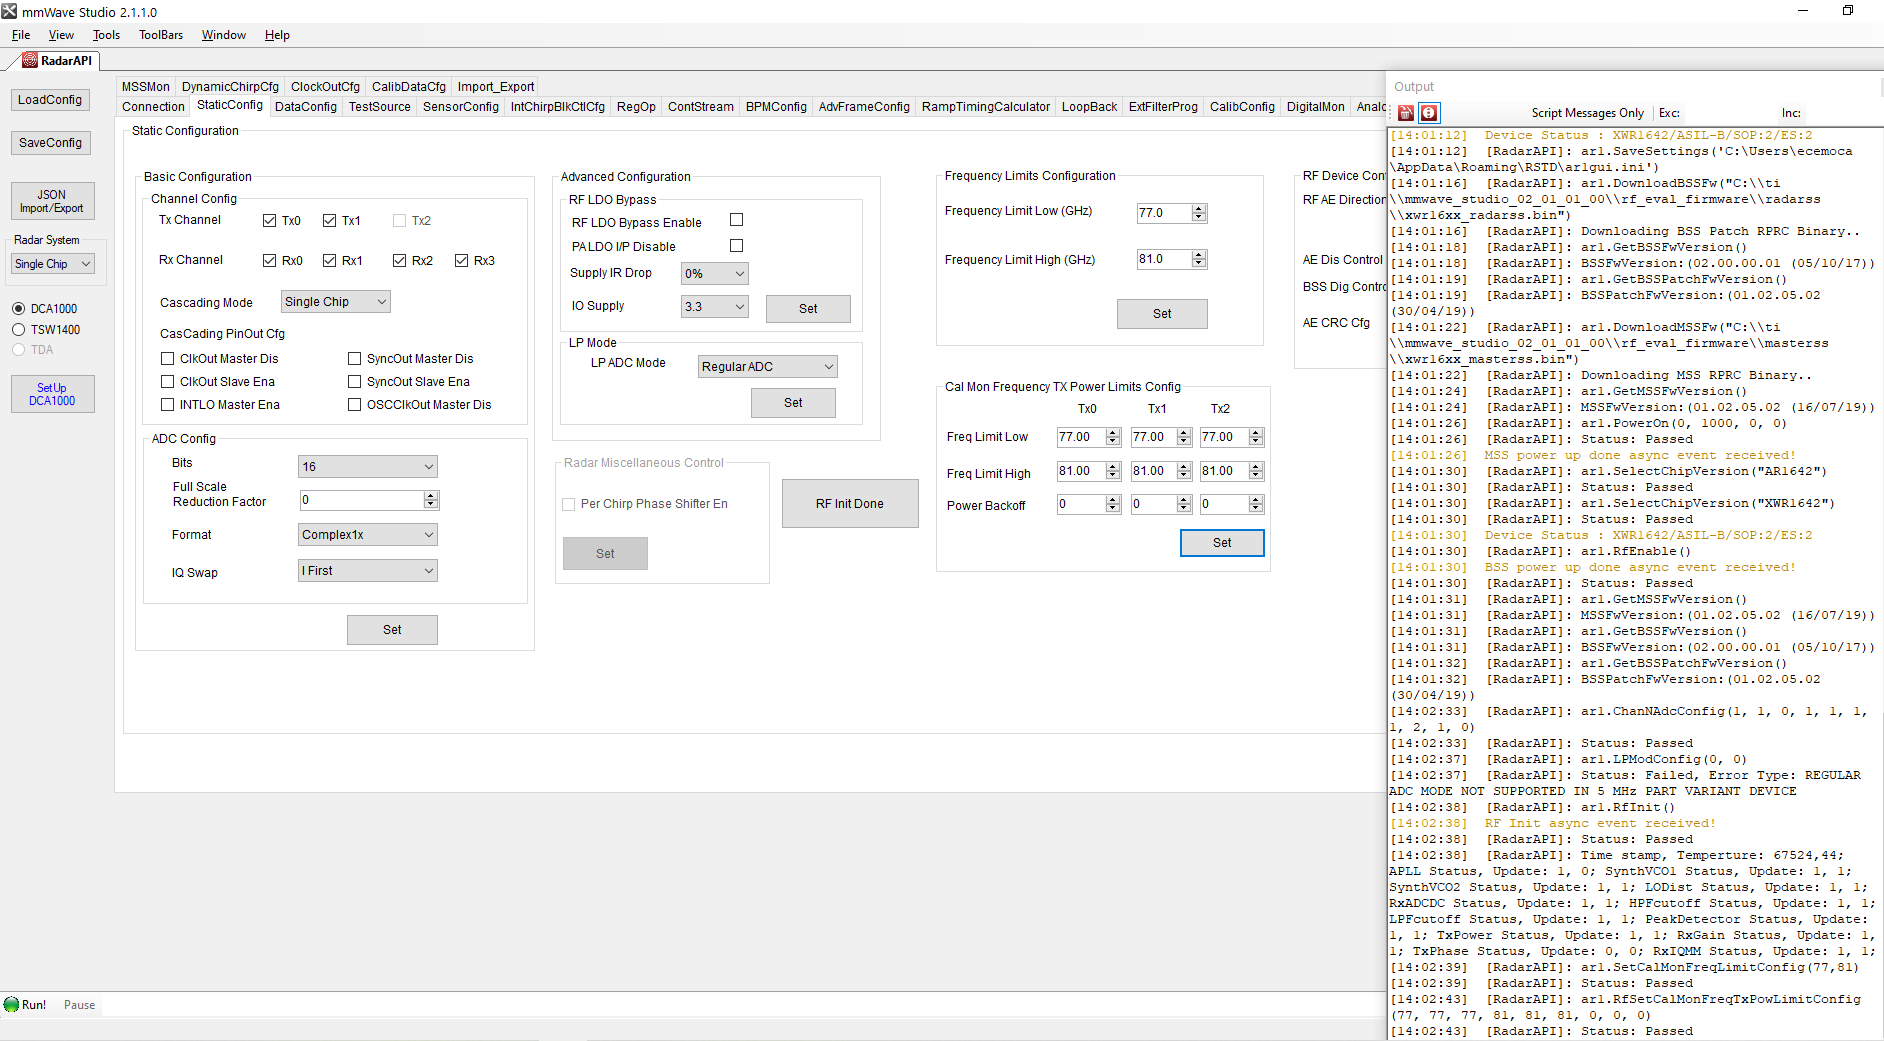
Task: Open the RampTimingCalculator tab
Action: (986, 106)
